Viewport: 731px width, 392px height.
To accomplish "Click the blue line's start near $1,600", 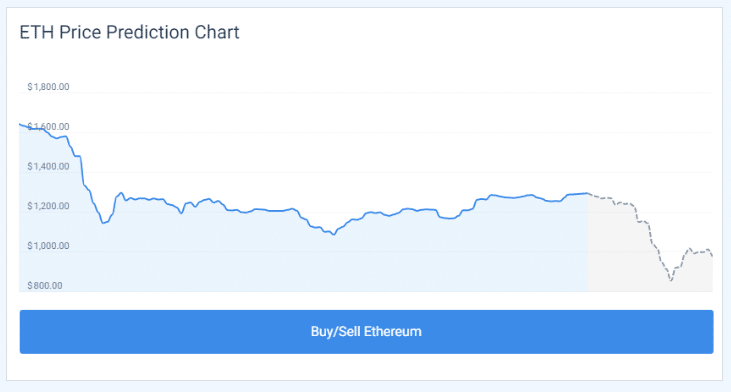I will pos(20,124).
